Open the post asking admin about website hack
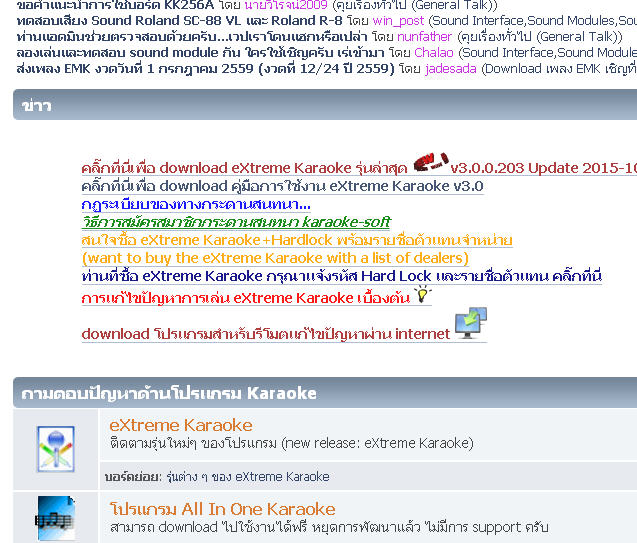The image size is (637, 543). [192, 37]
